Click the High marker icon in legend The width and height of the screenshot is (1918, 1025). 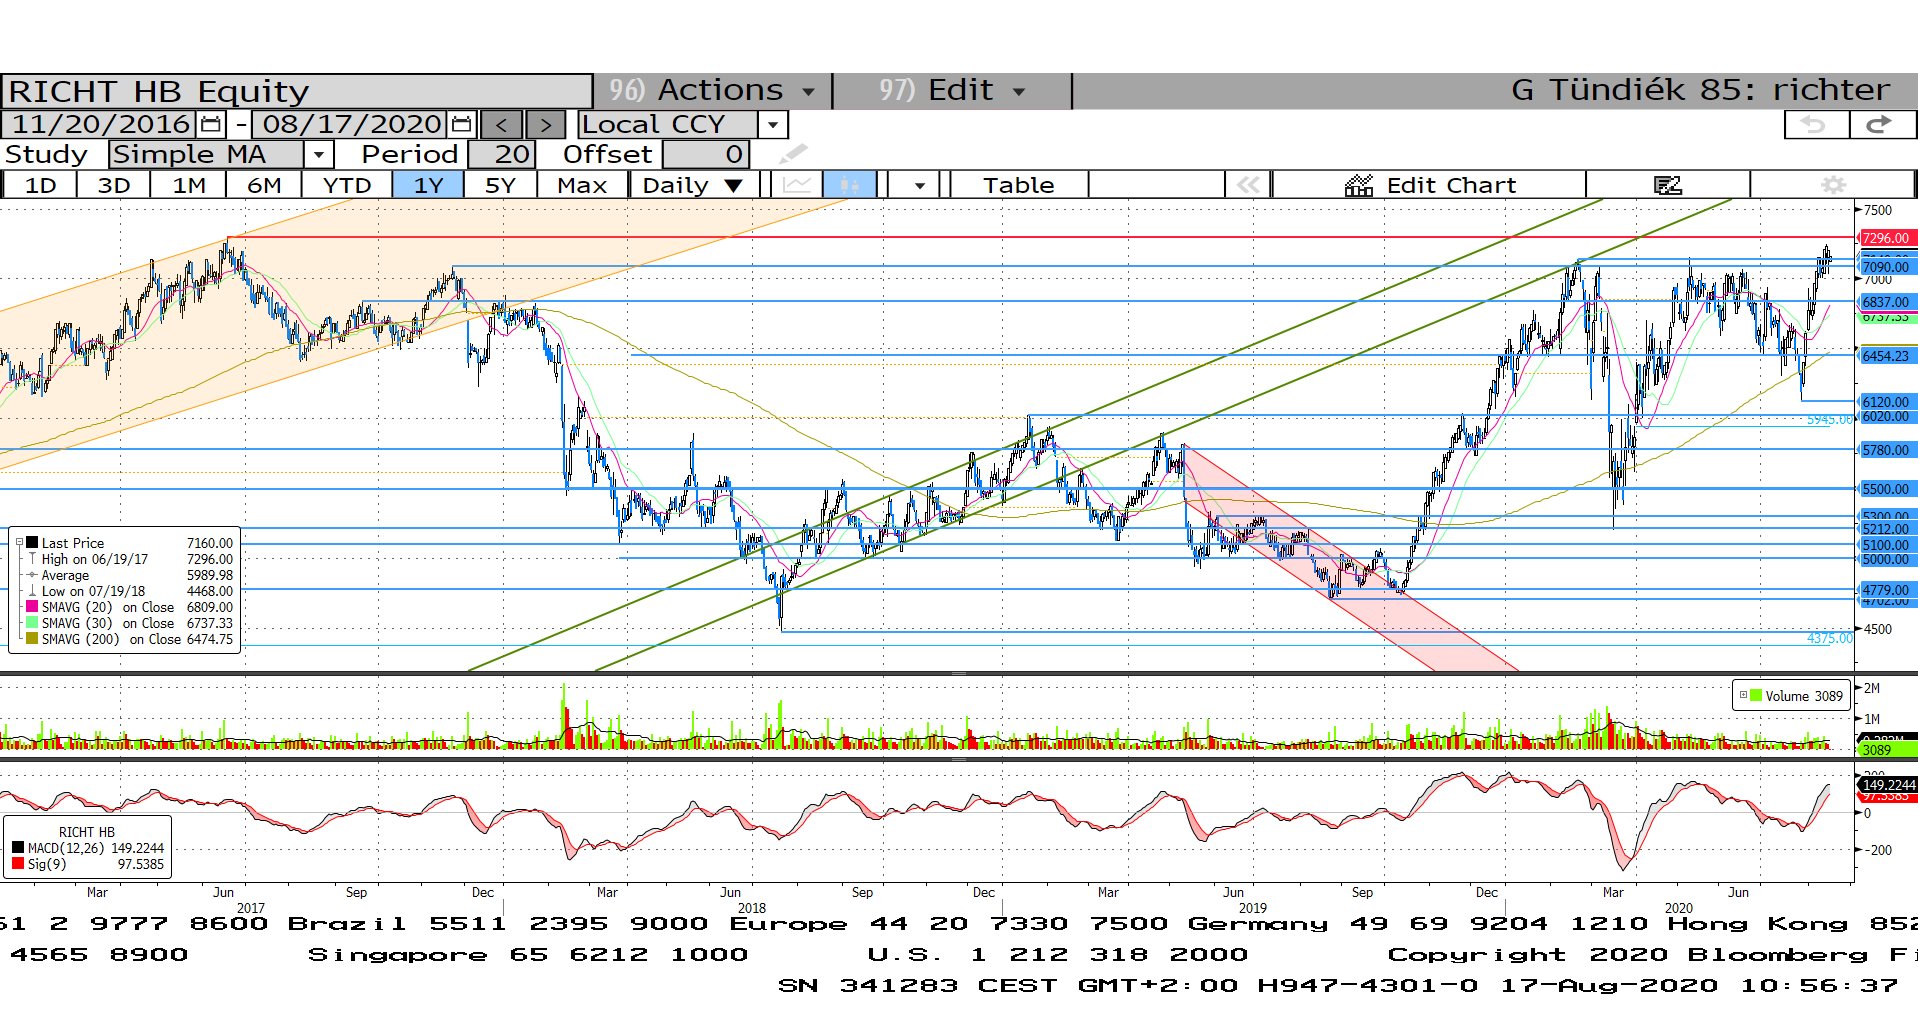click(32, 559)
